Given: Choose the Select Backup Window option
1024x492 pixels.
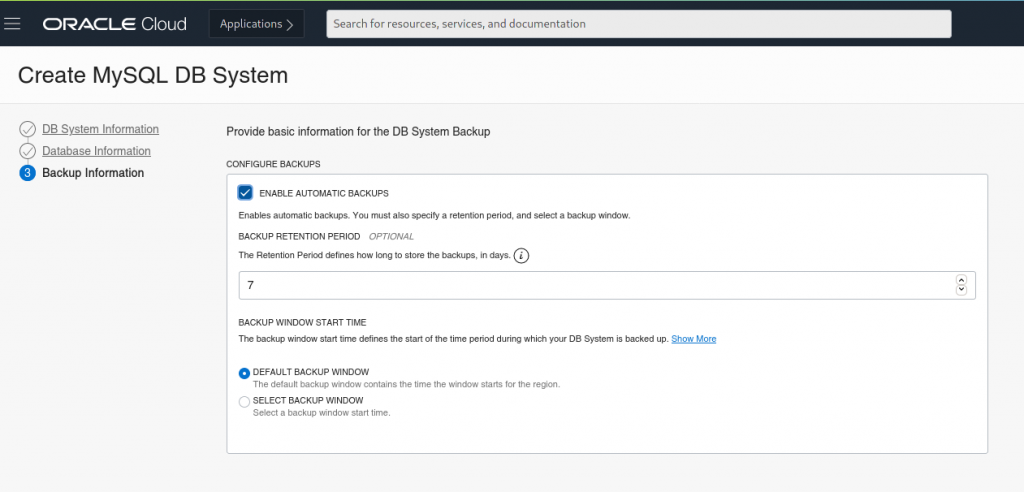Looking at the screenshot, I should [x=244, y=402].
